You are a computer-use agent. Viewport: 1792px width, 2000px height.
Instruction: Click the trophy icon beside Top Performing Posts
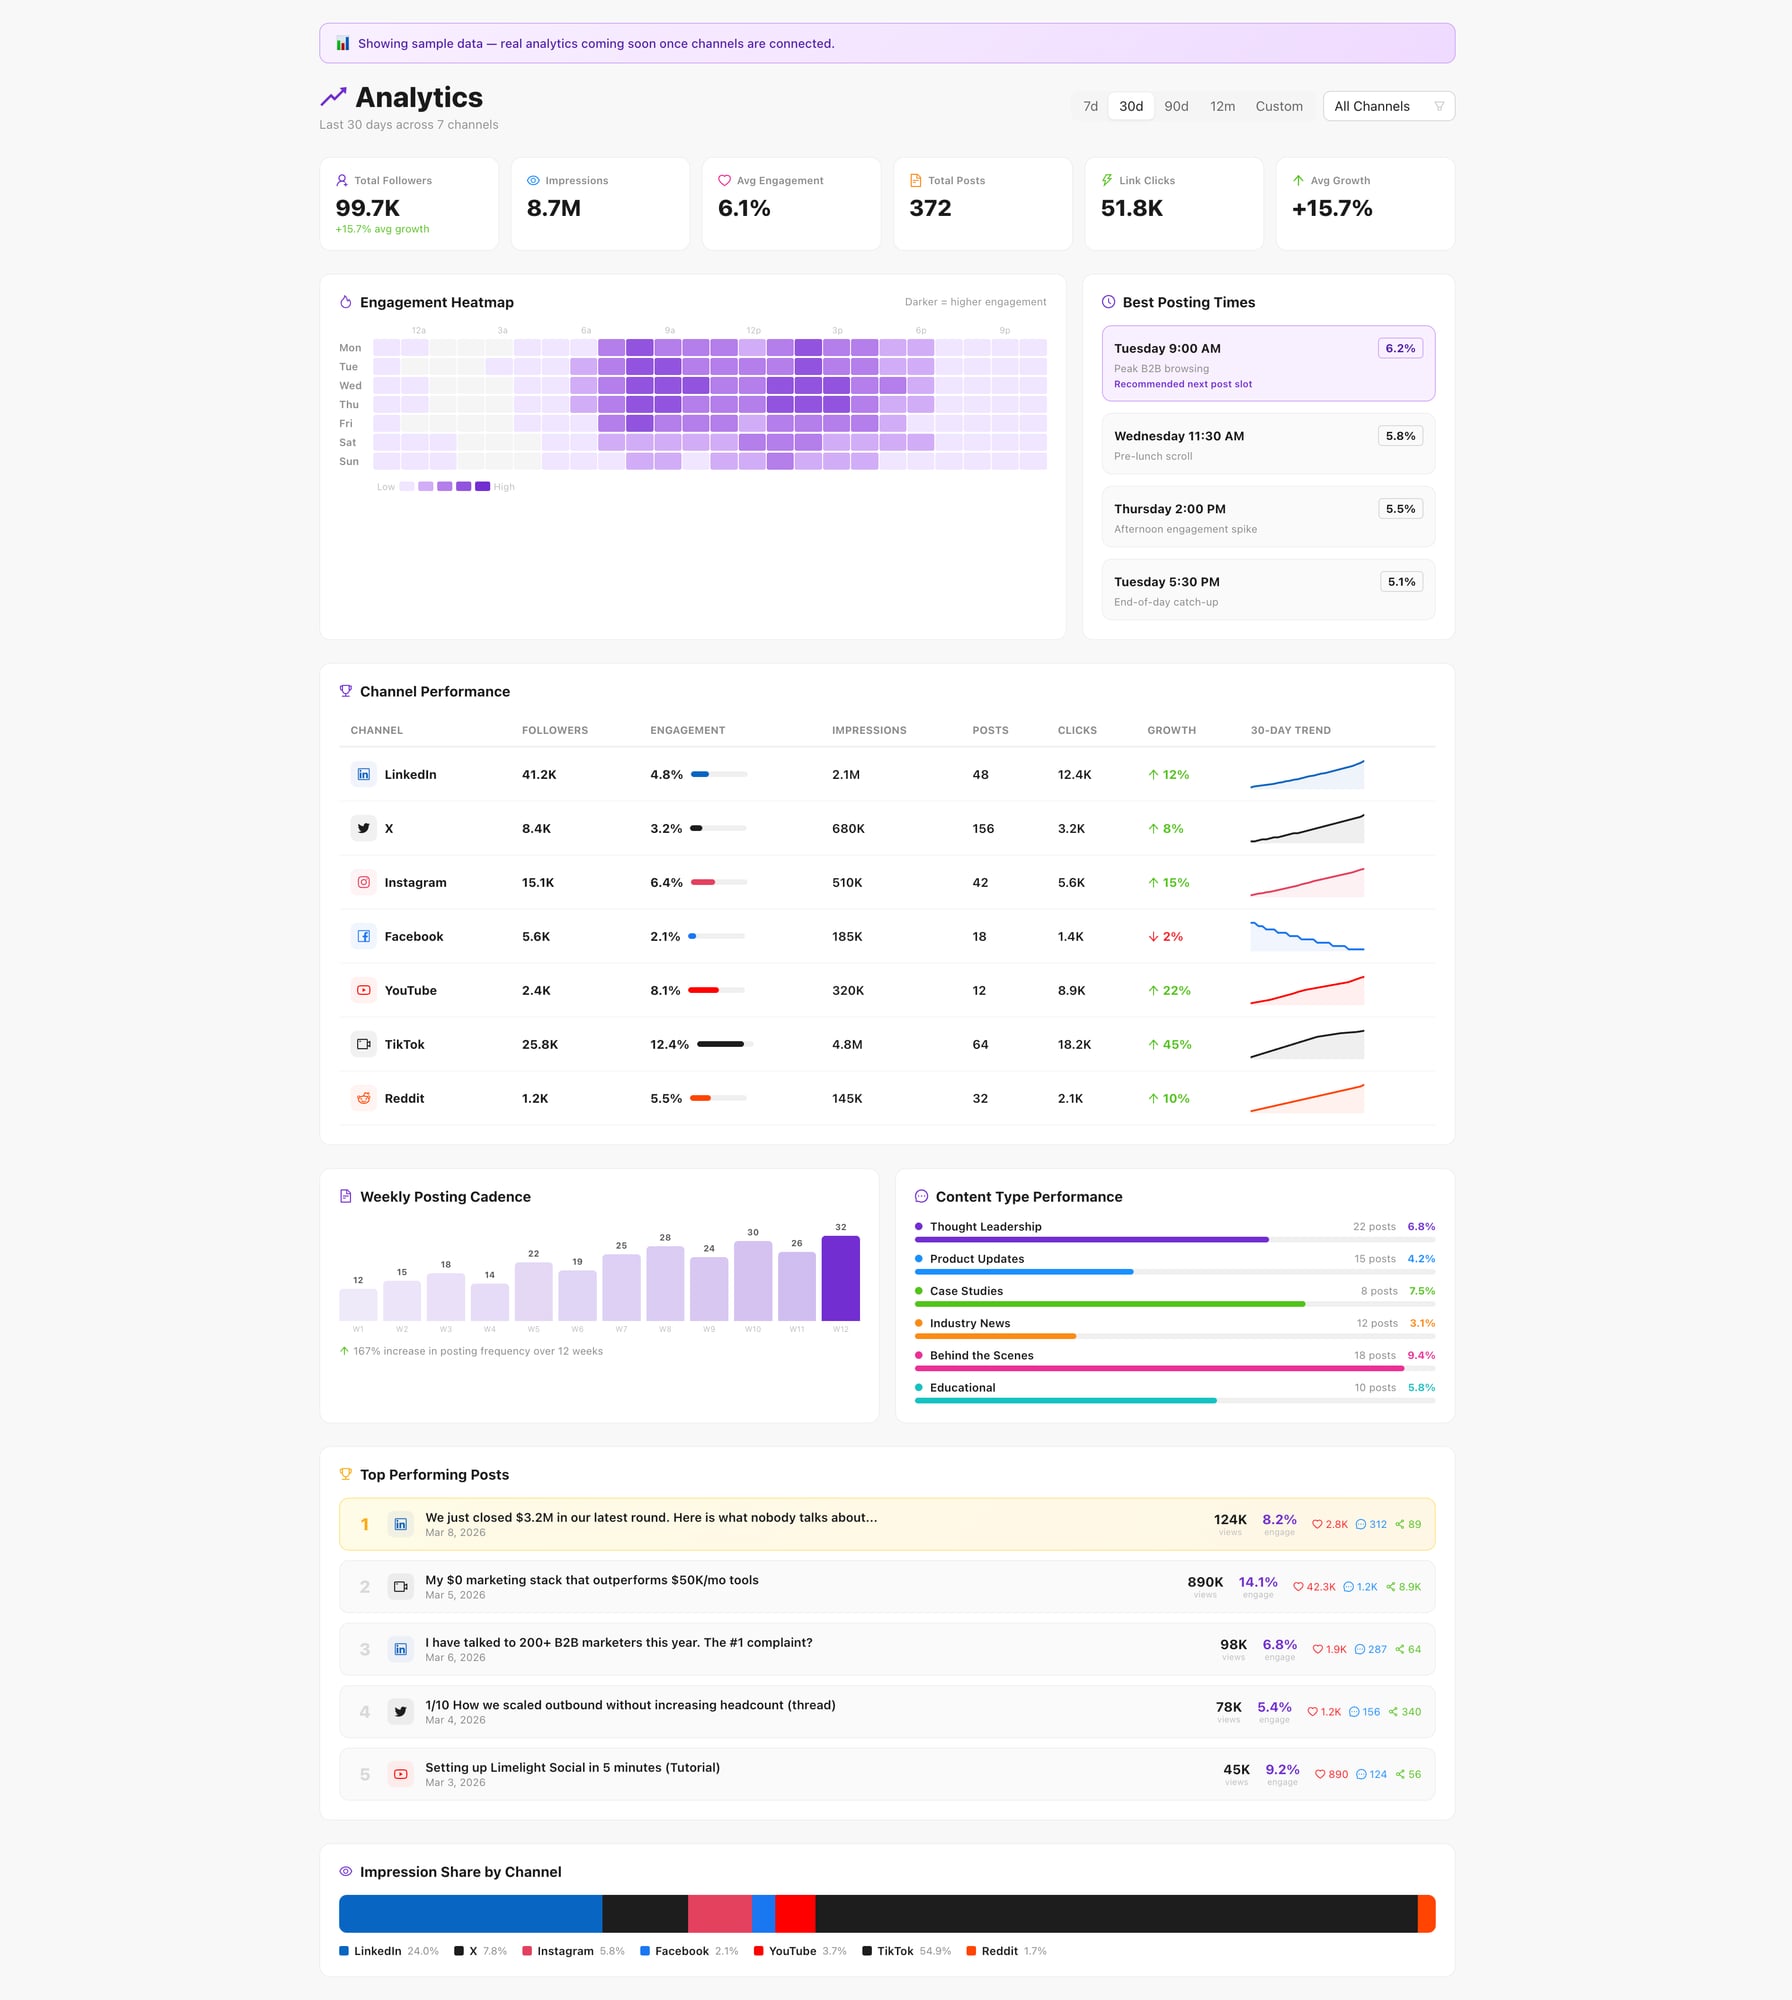tap(345, 1473)
